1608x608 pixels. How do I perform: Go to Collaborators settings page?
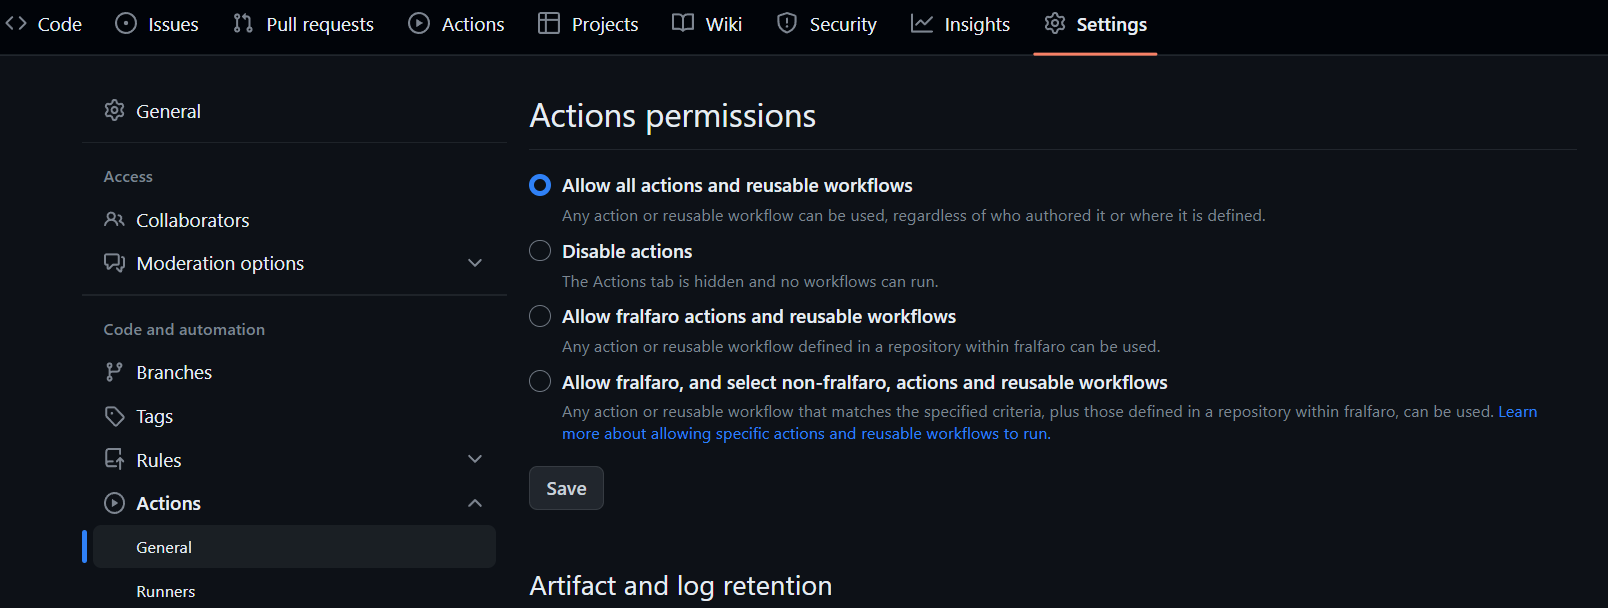point(192,220)
